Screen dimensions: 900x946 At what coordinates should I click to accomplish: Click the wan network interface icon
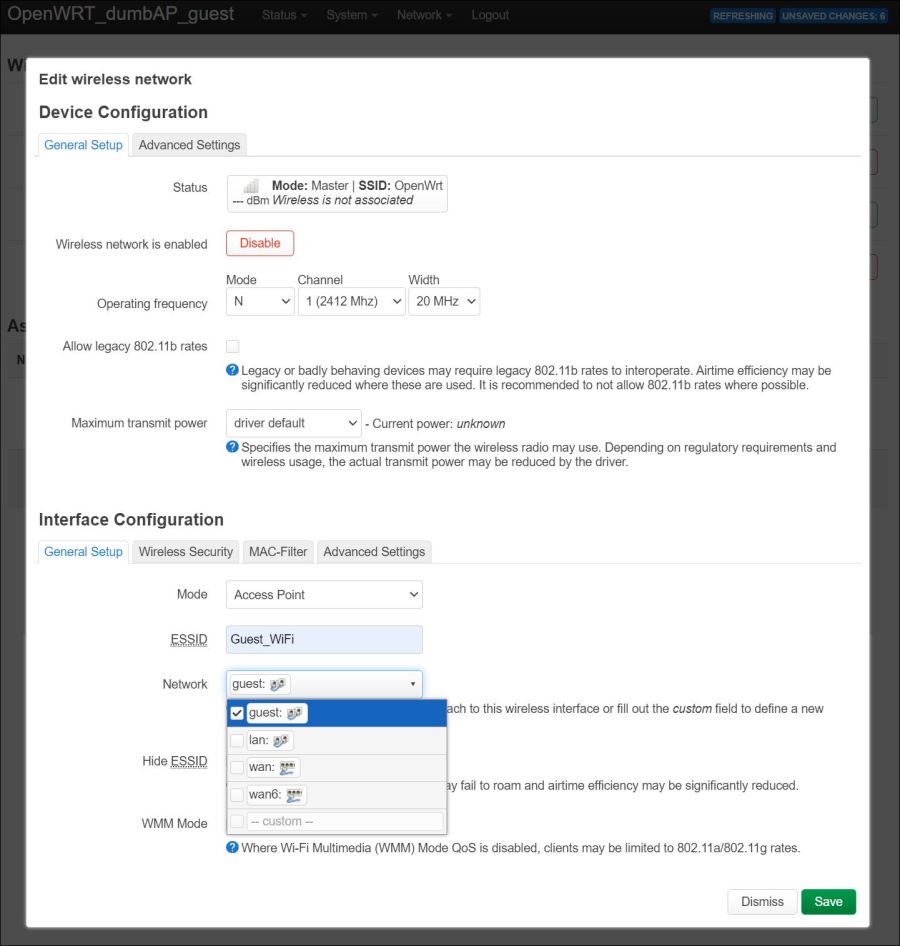pos(288,768)
